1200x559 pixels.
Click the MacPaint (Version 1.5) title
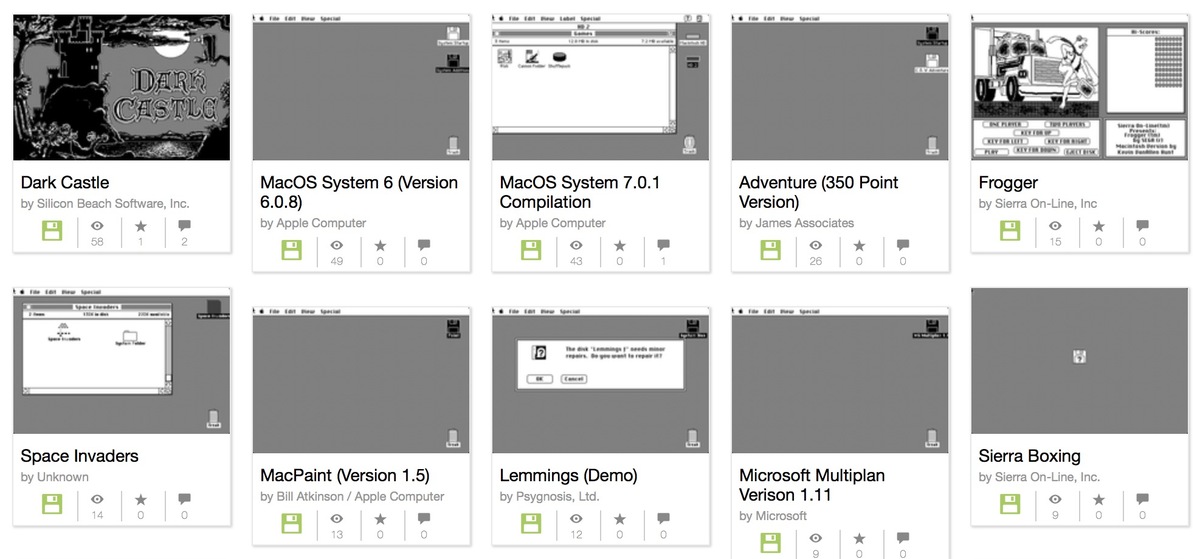[x=345, y=475]
